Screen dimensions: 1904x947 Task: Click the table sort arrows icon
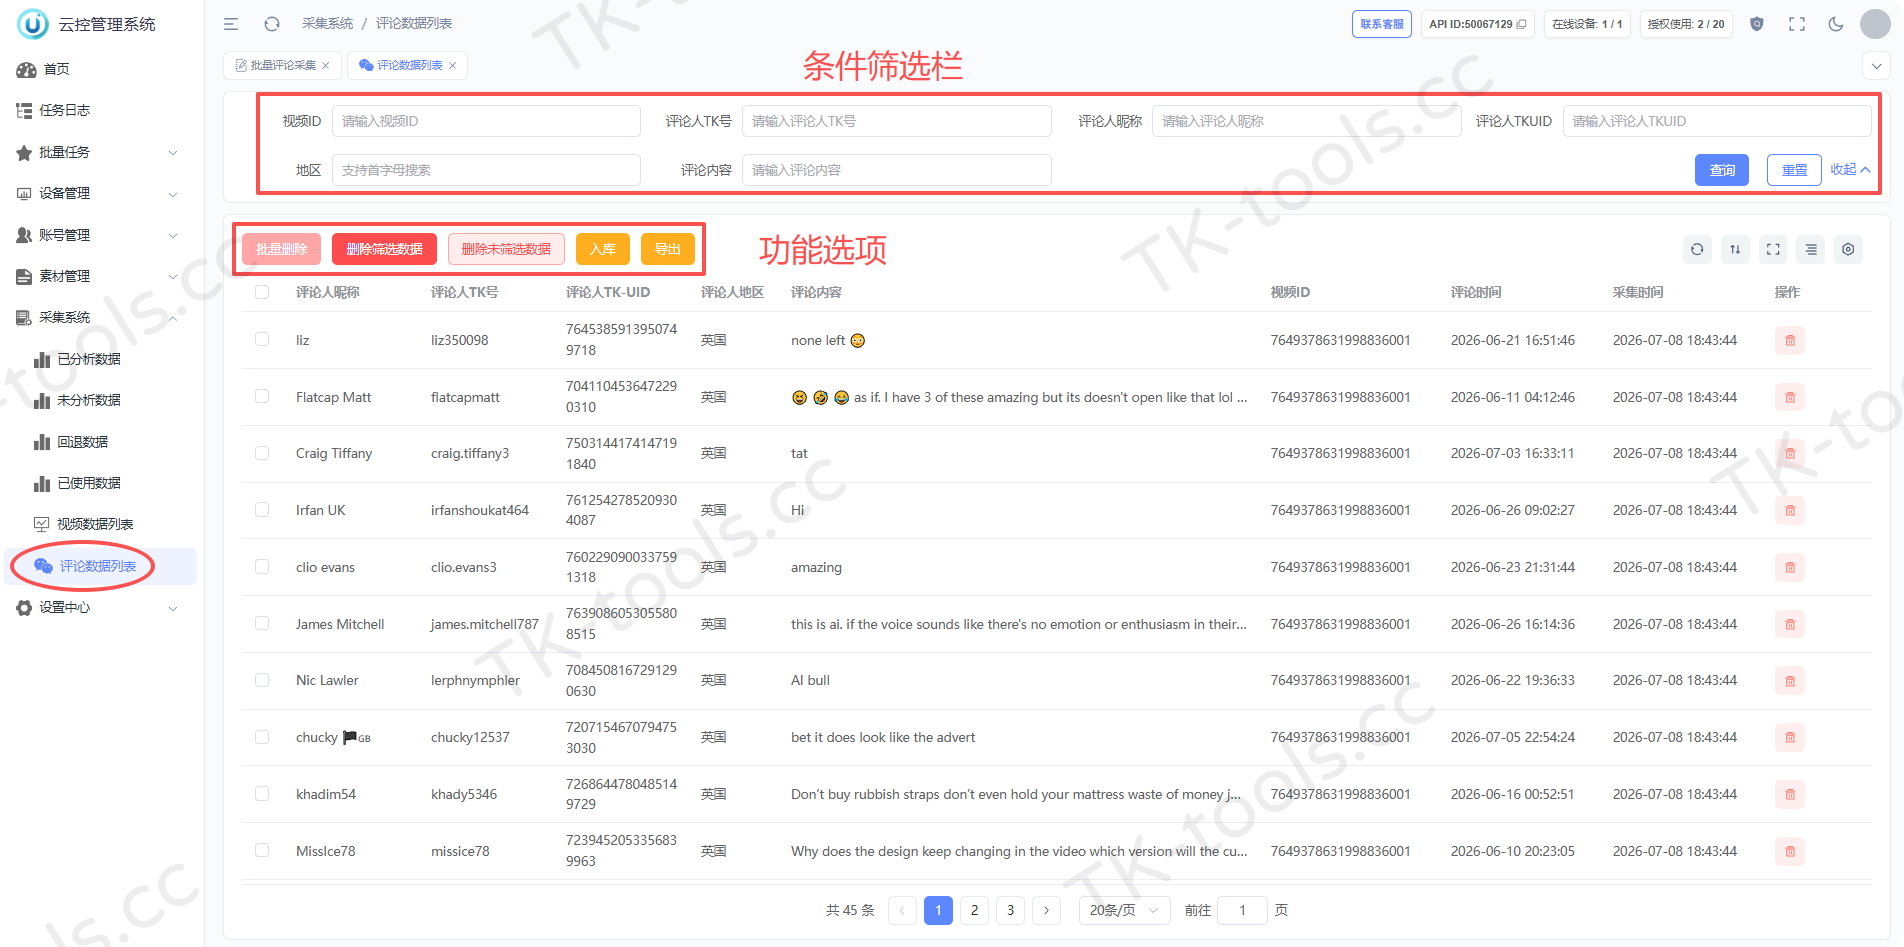coord(1735,249)
